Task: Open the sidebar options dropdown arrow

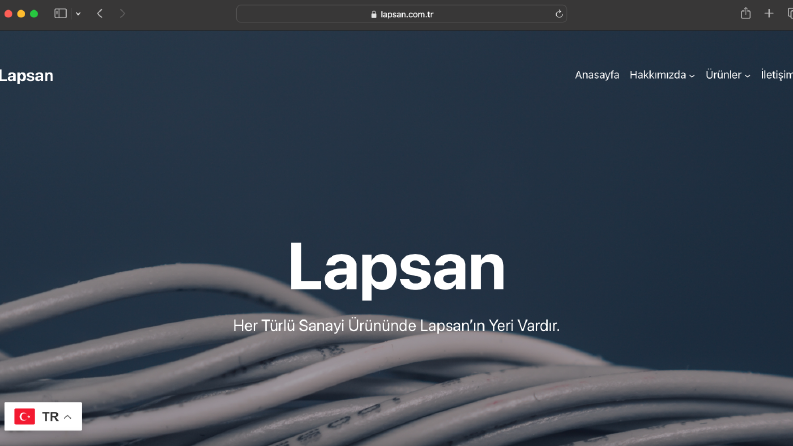Action: [x=78, y=14]
